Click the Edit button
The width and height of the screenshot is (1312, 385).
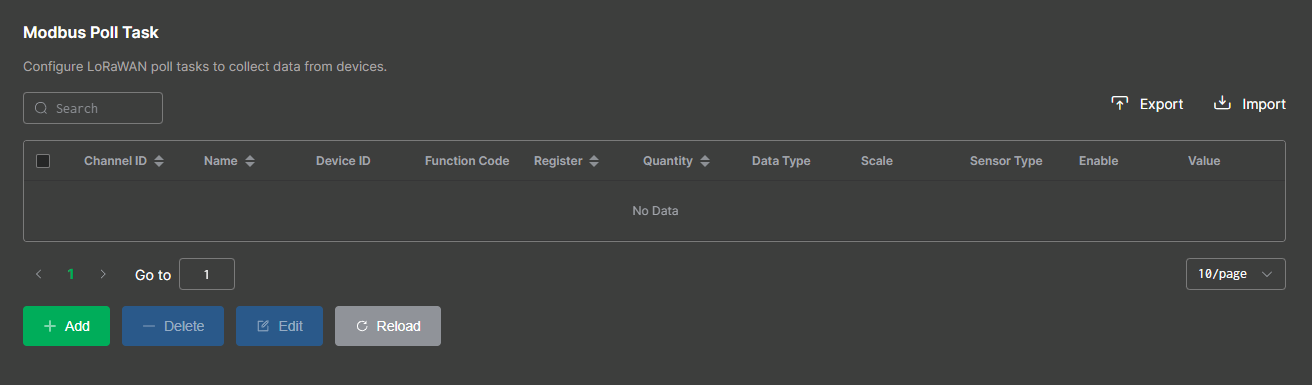(x=279, y=326)
